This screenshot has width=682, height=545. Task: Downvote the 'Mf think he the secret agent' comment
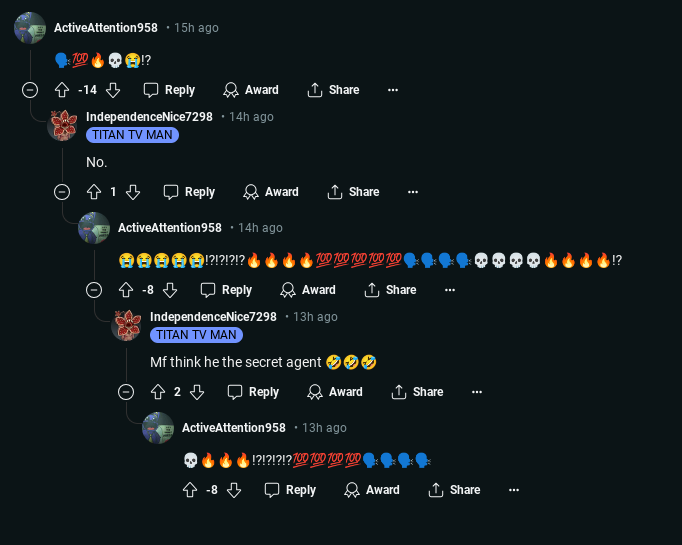point(197,392)
